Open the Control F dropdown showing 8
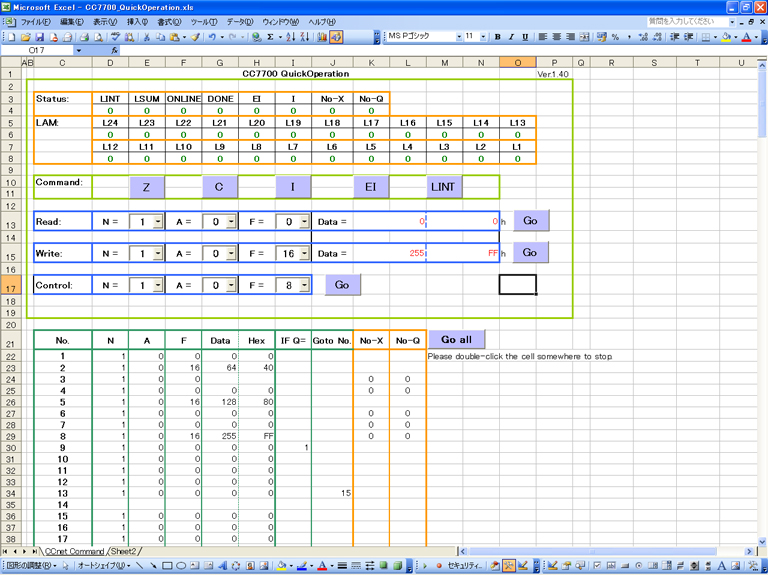This screenshot has width=768, height=575. 304,285
